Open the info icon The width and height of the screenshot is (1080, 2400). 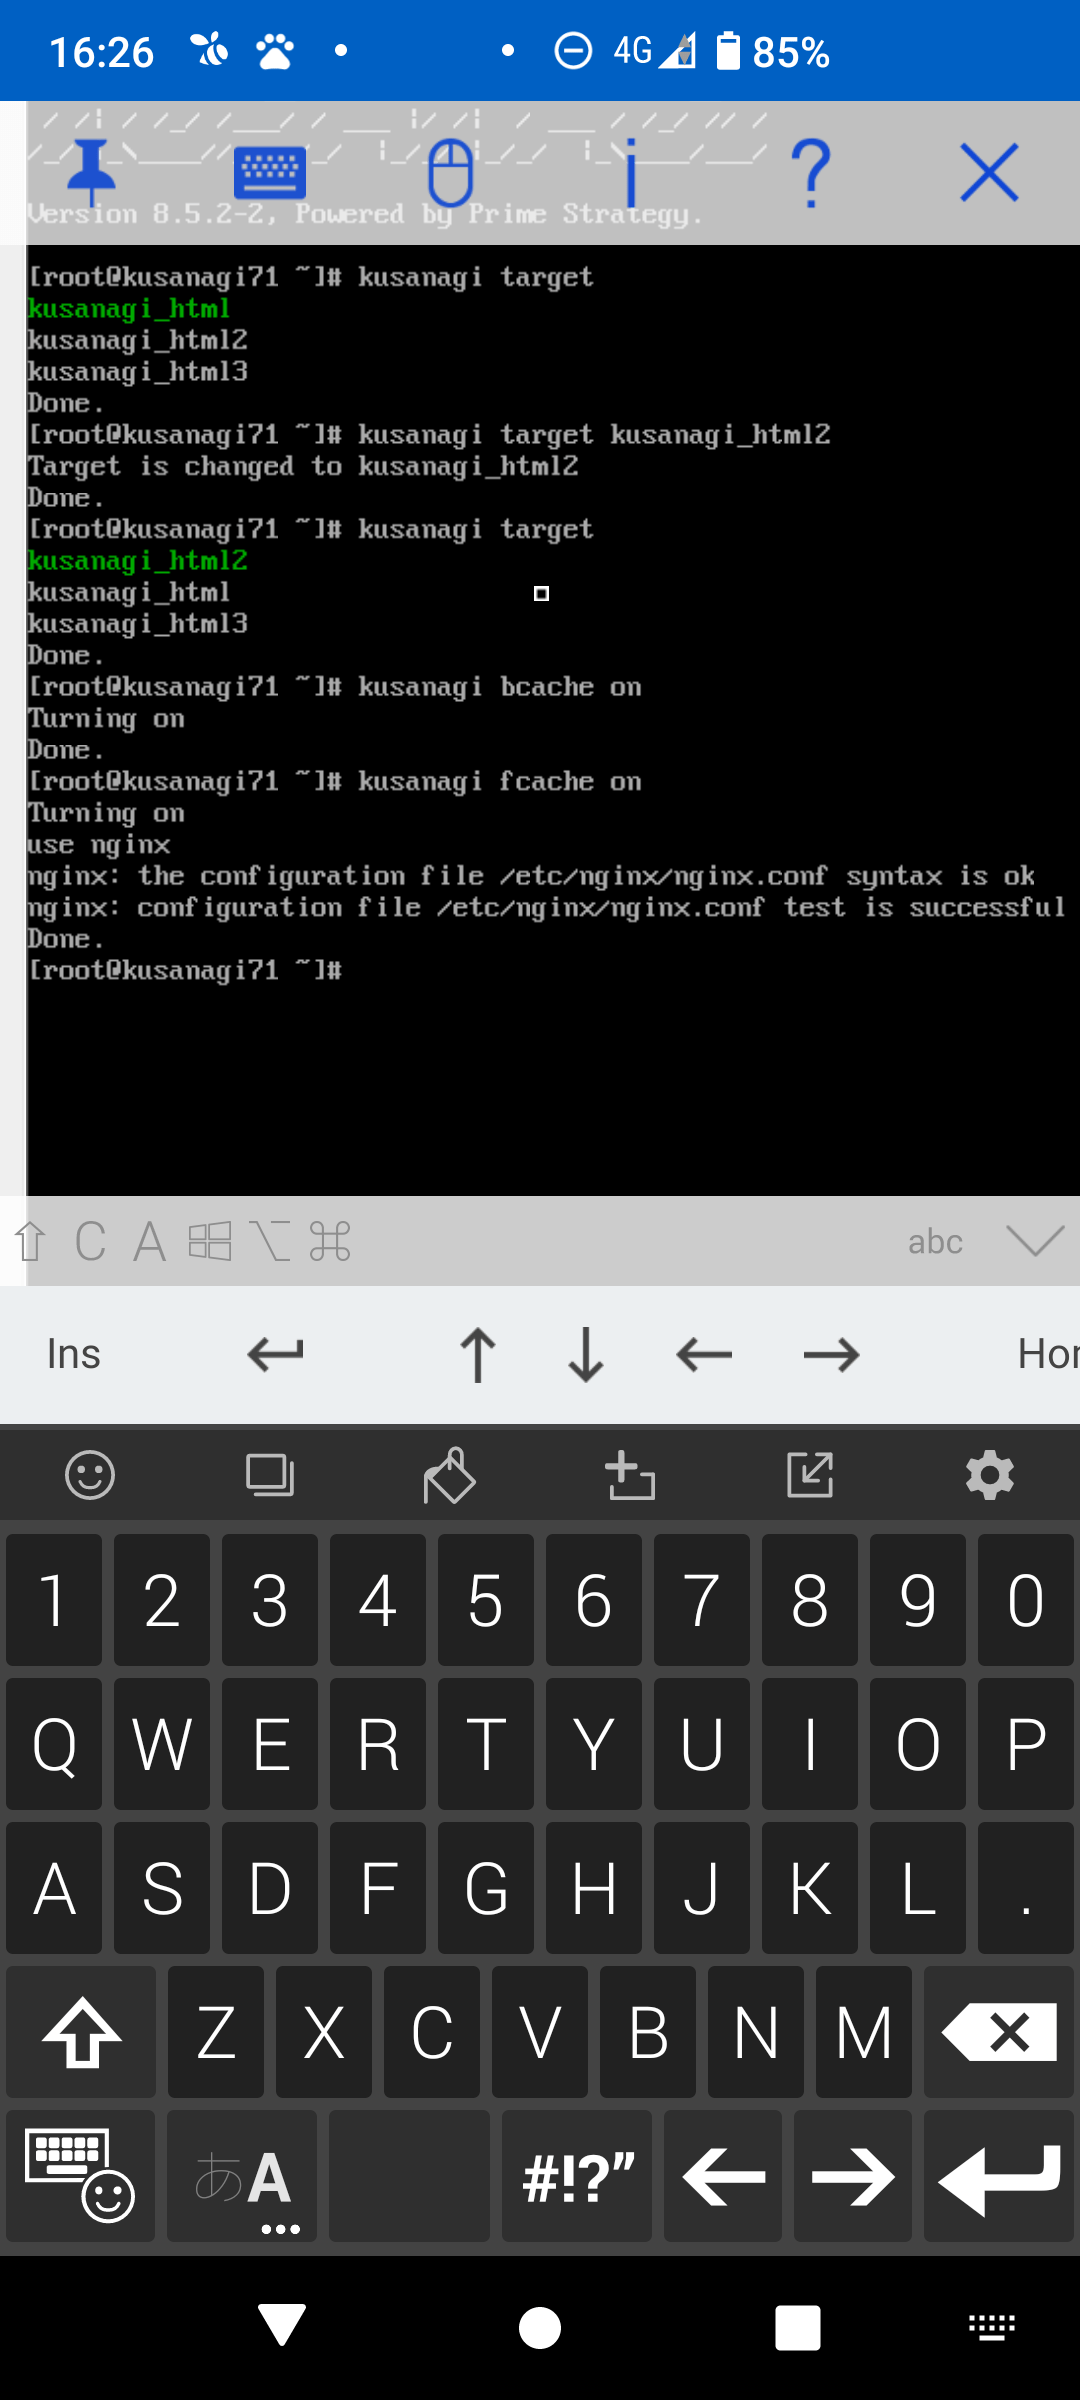tap(630, 172)
